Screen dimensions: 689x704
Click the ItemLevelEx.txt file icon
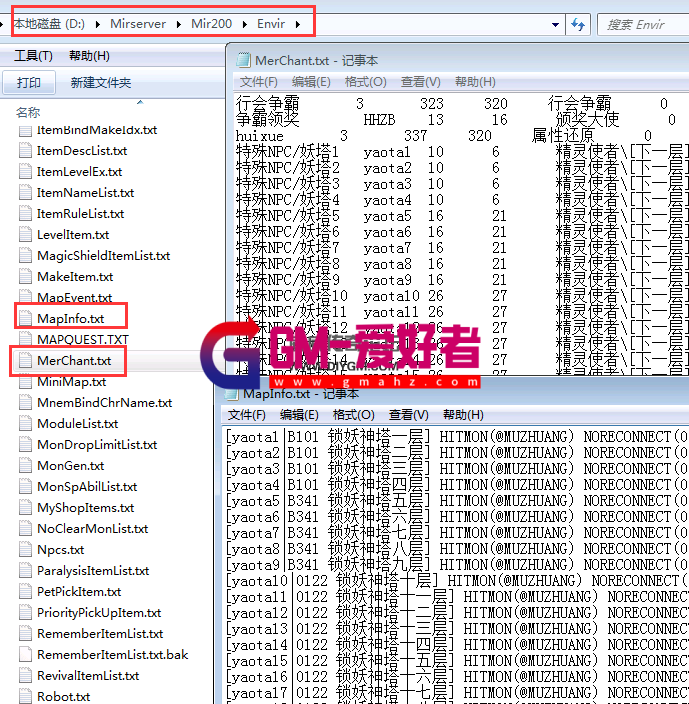[x=26, y=172]
